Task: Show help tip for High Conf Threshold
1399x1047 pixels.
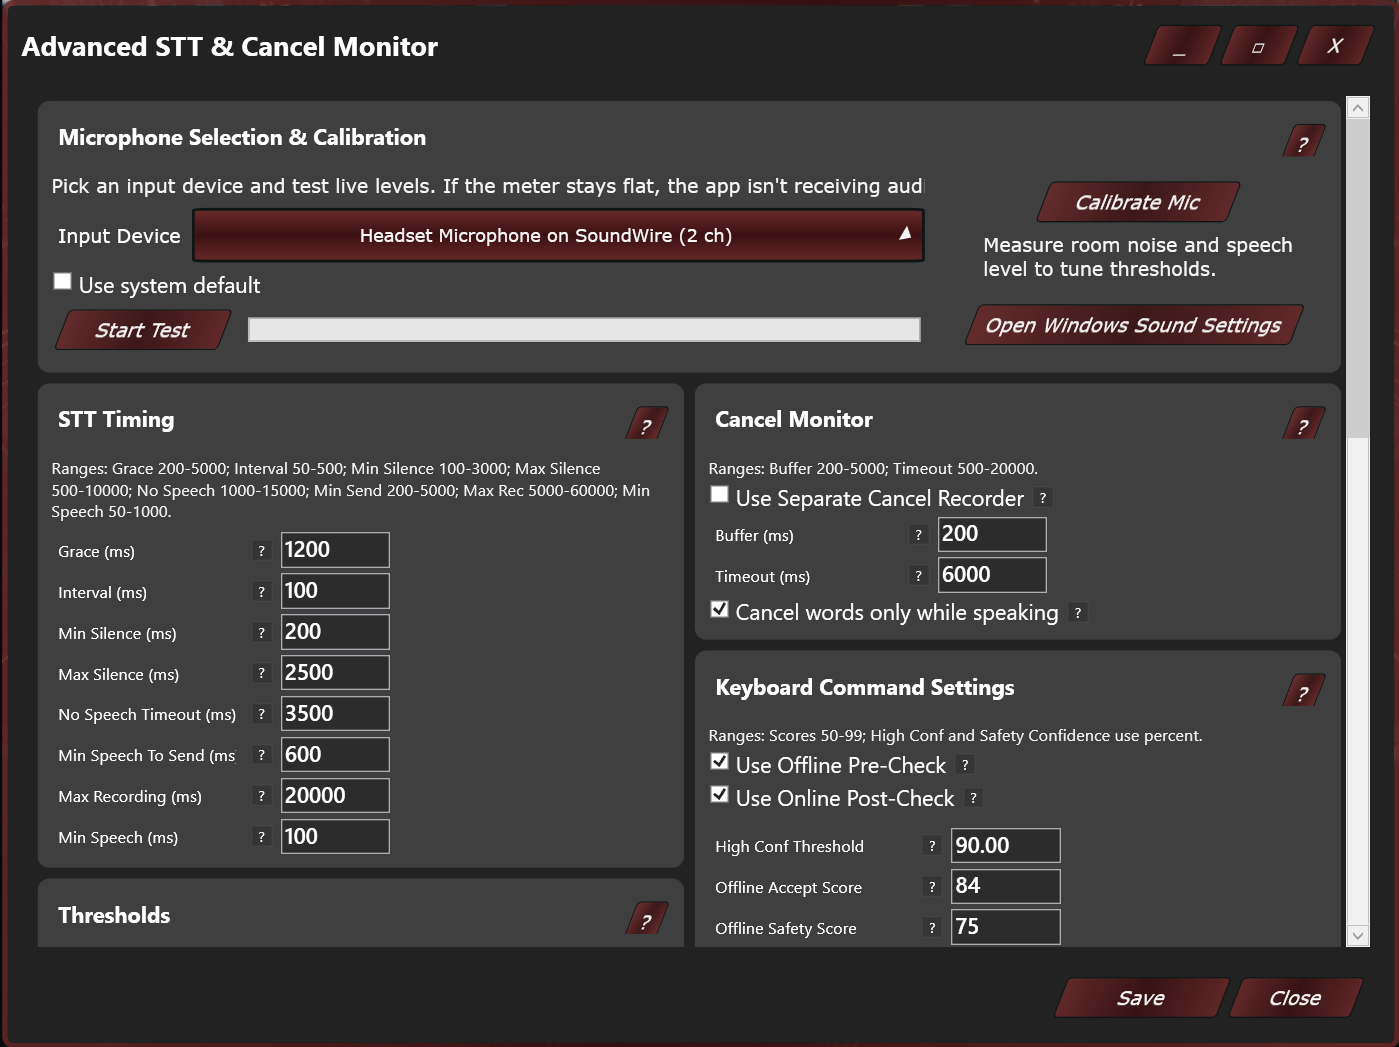Action: [x=933, y=846]
